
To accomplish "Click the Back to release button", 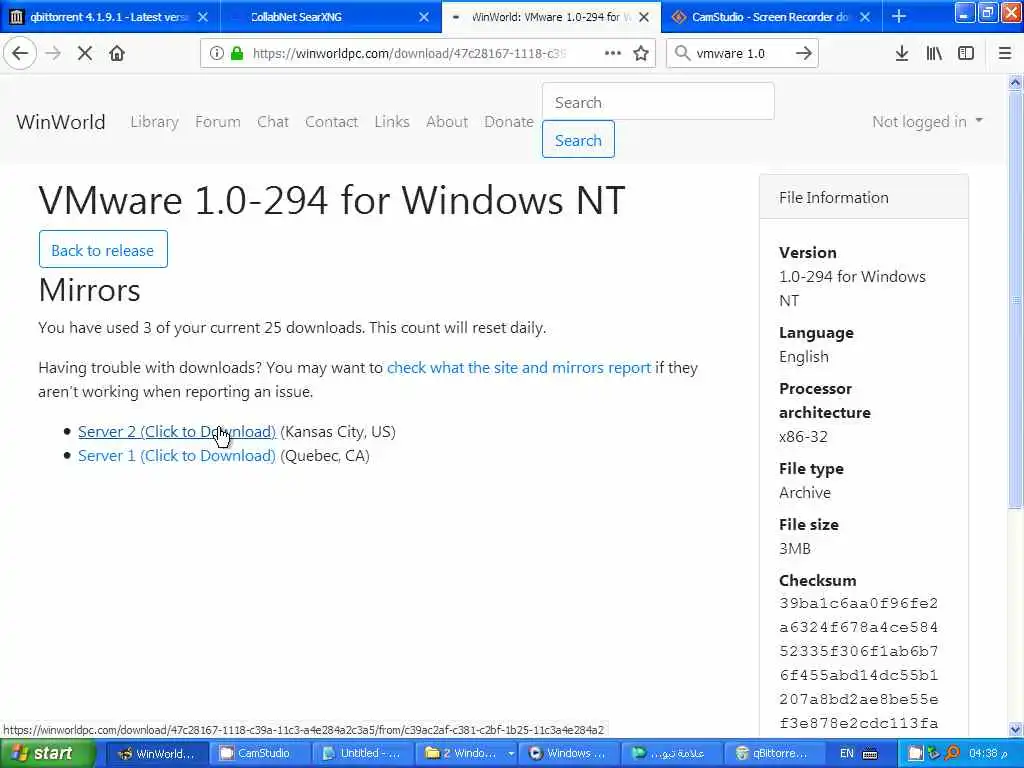I will pyautogui.click(x=103, y=249).
